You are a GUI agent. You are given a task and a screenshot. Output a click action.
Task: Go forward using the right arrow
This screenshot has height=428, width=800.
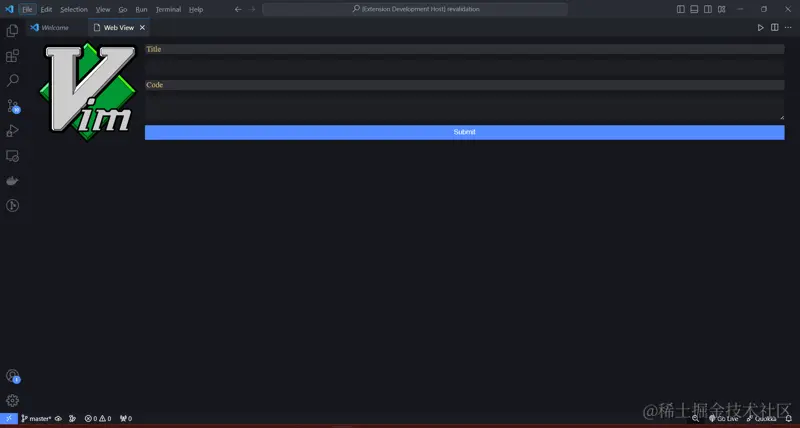click(252, 9)
